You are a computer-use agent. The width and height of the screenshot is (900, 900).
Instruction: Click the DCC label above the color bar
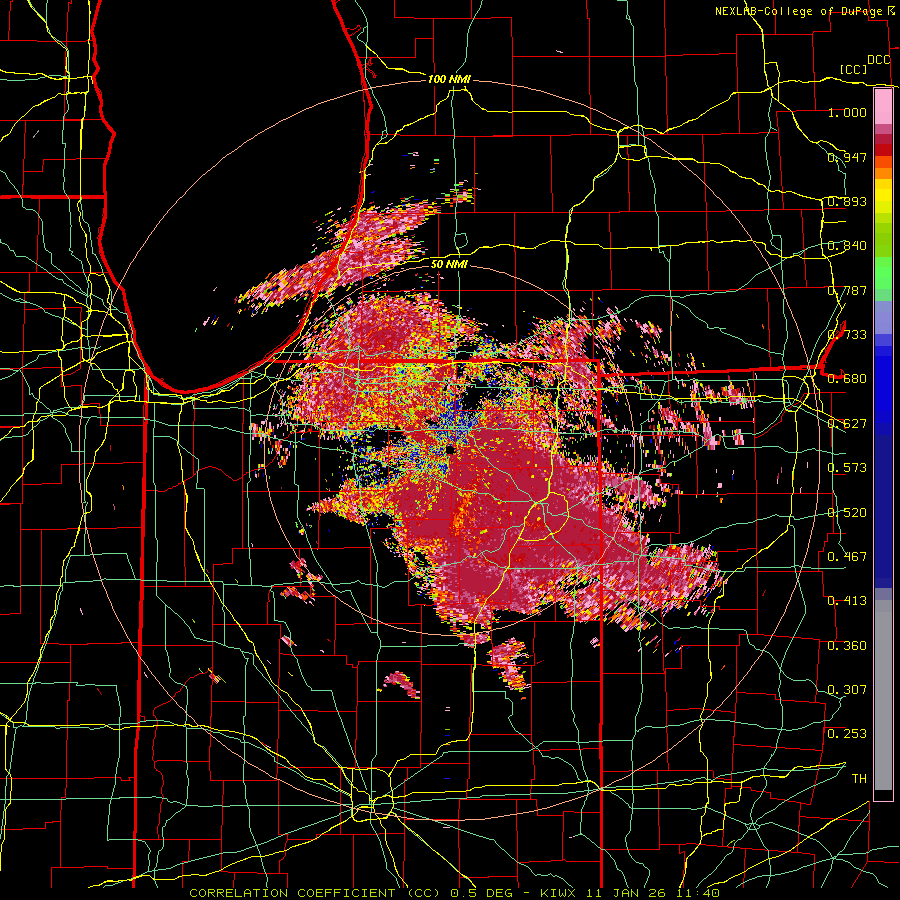click(879, 60)
